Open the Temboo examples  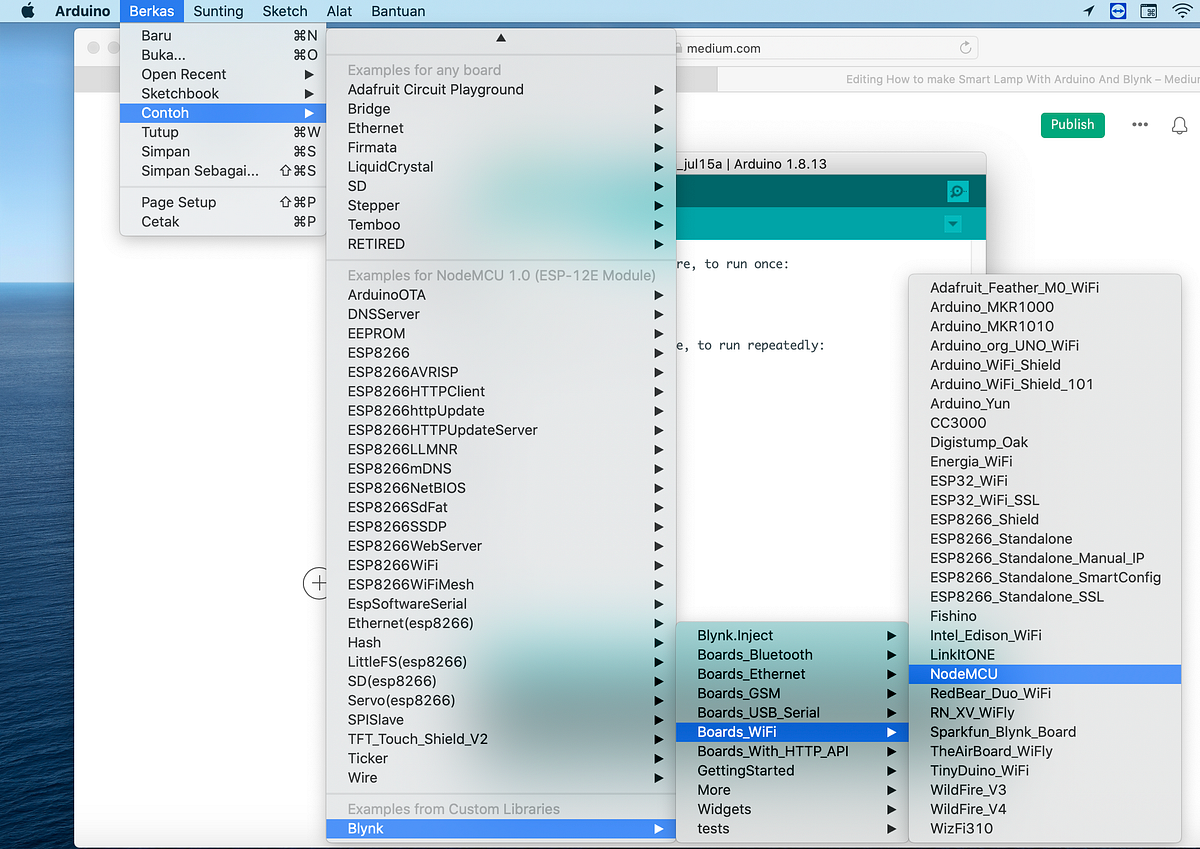tap(501, 225)
